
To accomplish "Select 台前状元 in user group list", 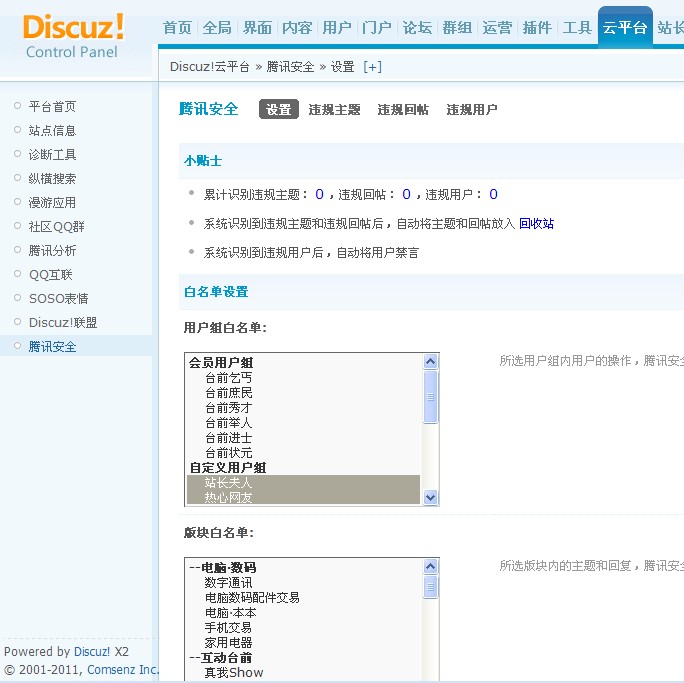I will point(229,452).
